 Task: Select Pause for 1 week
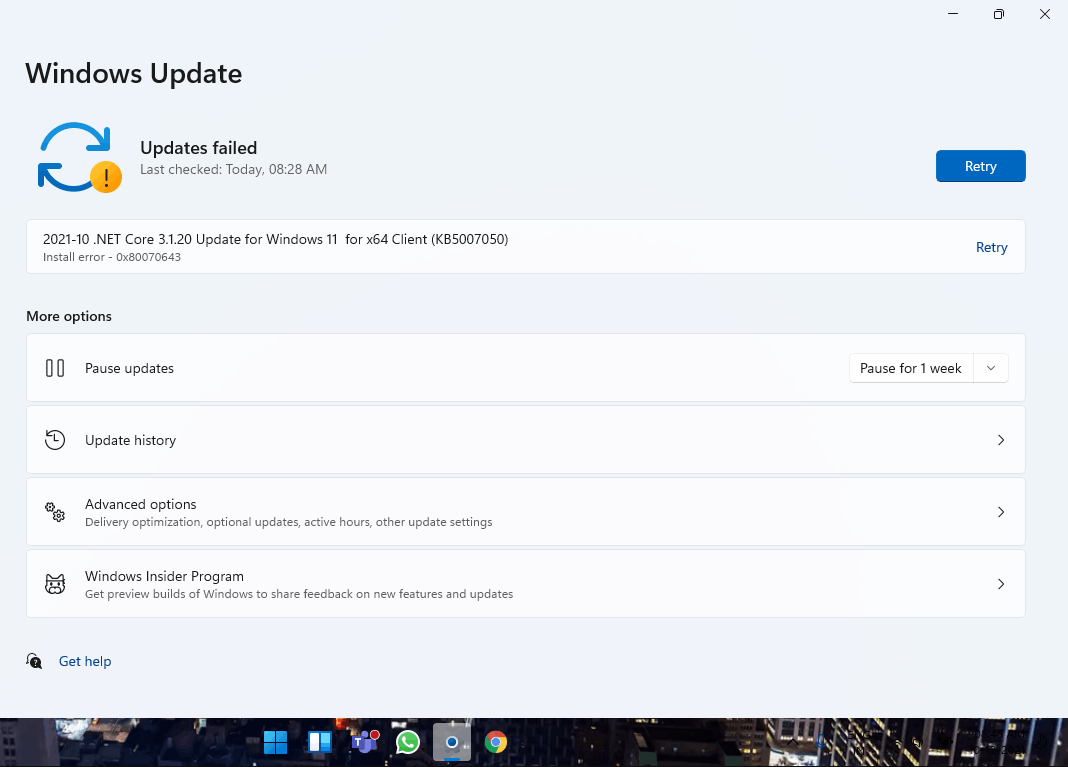[911, 368]
